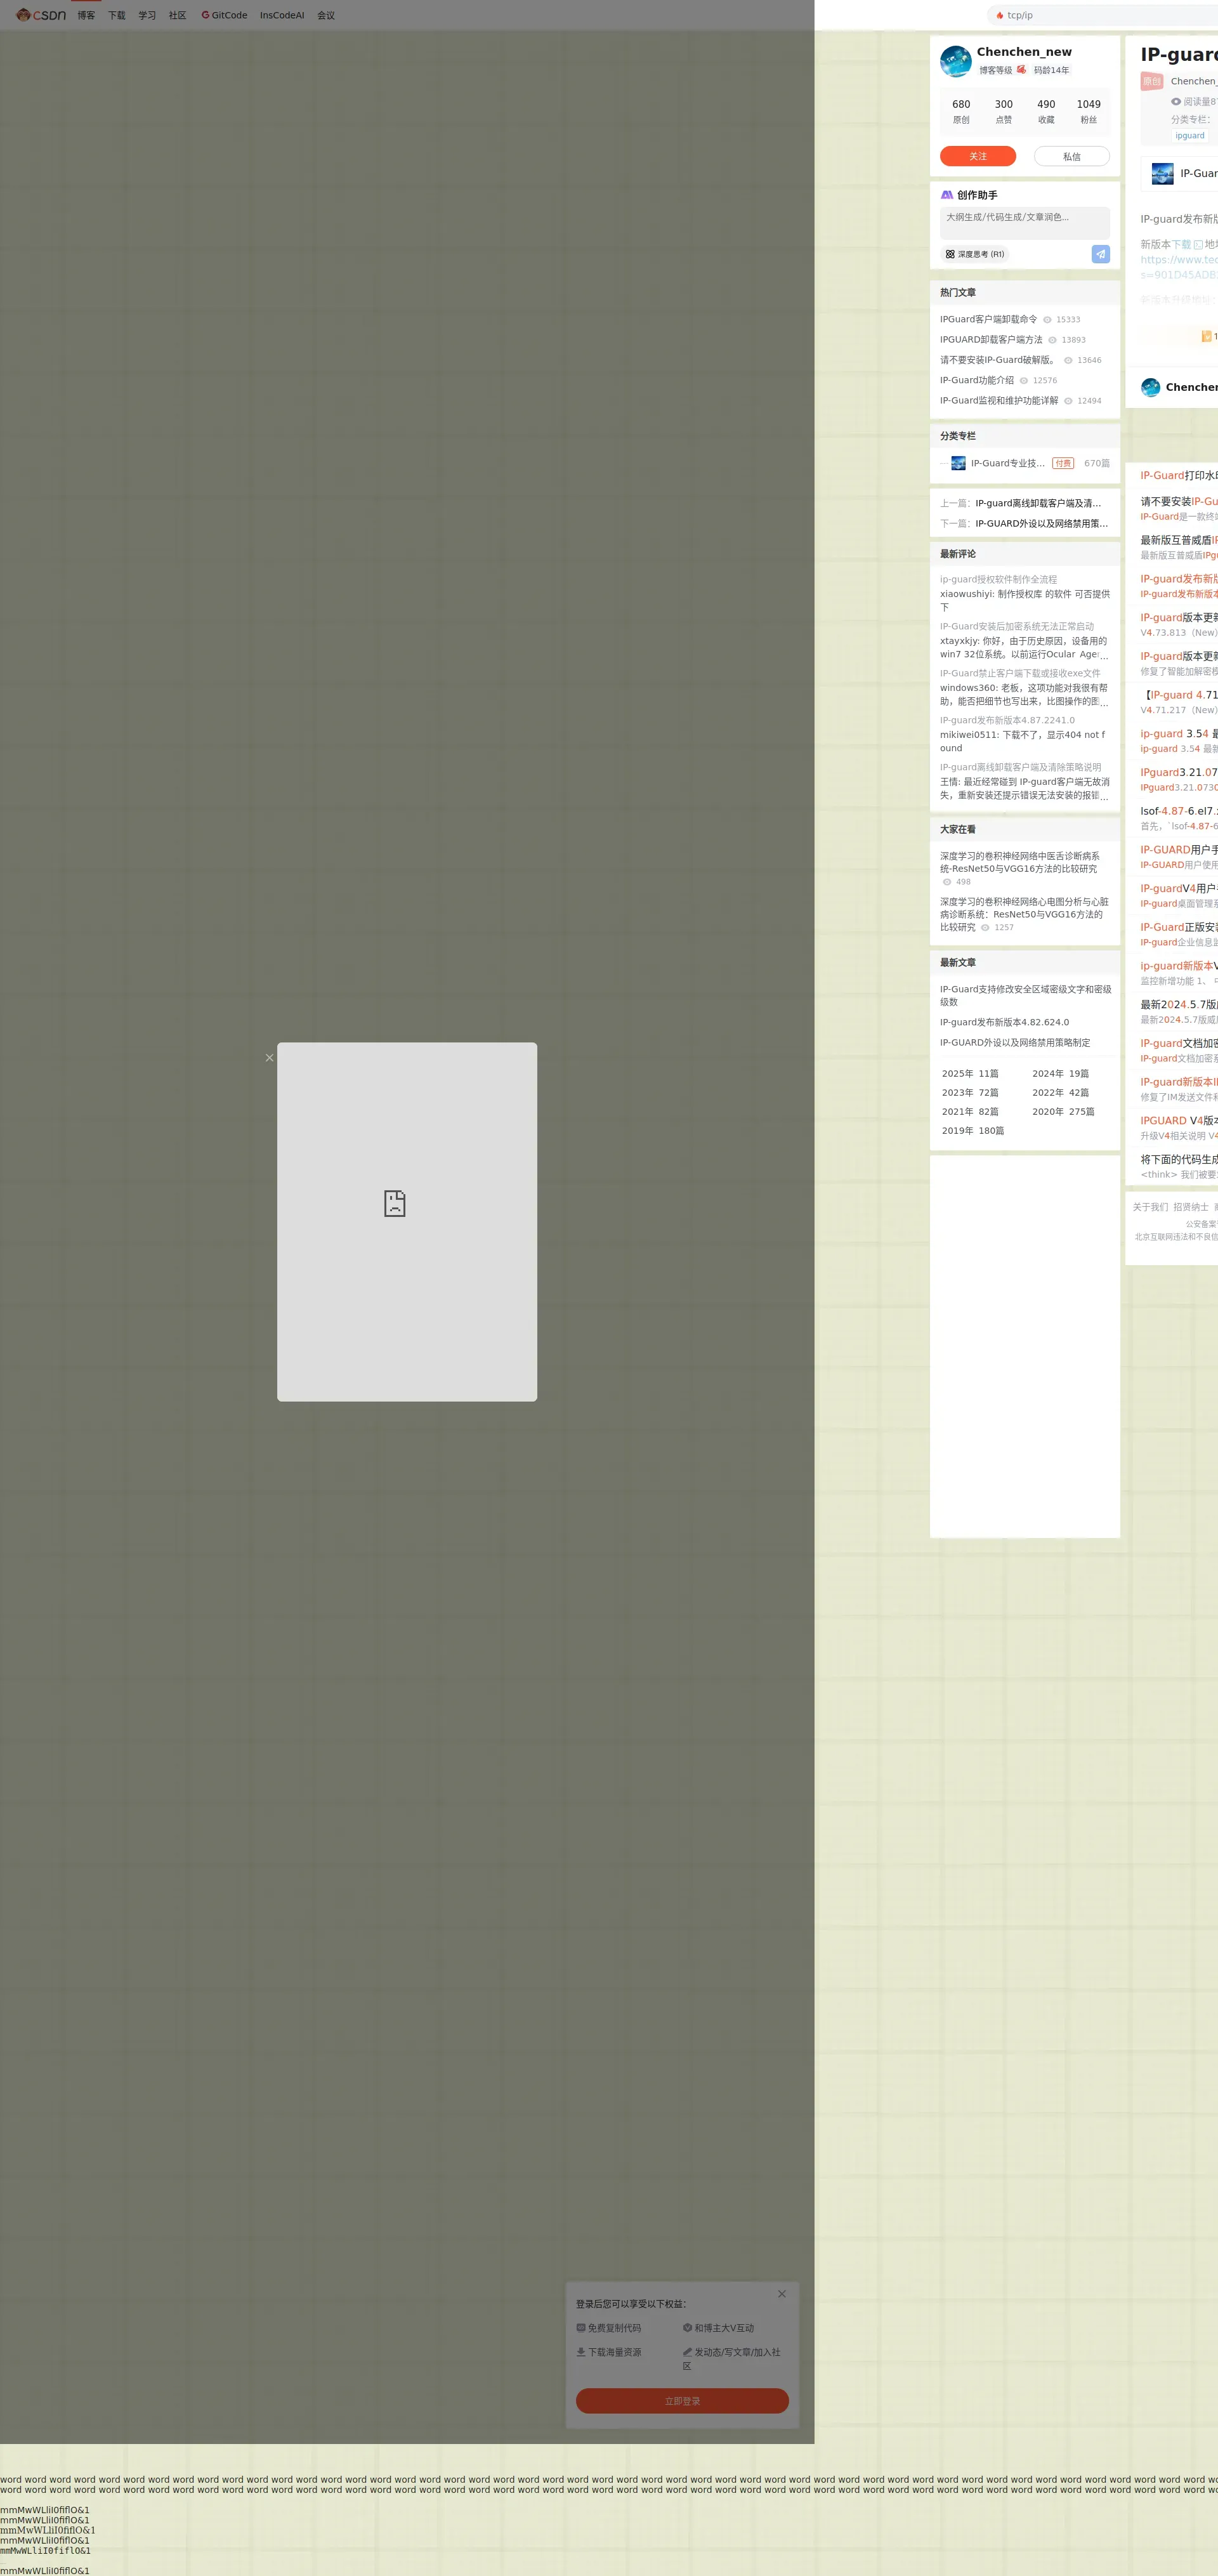The image size is (1218, 2576).
Task: Select the InsCodeAI nav item
Action: coord(282,15)
